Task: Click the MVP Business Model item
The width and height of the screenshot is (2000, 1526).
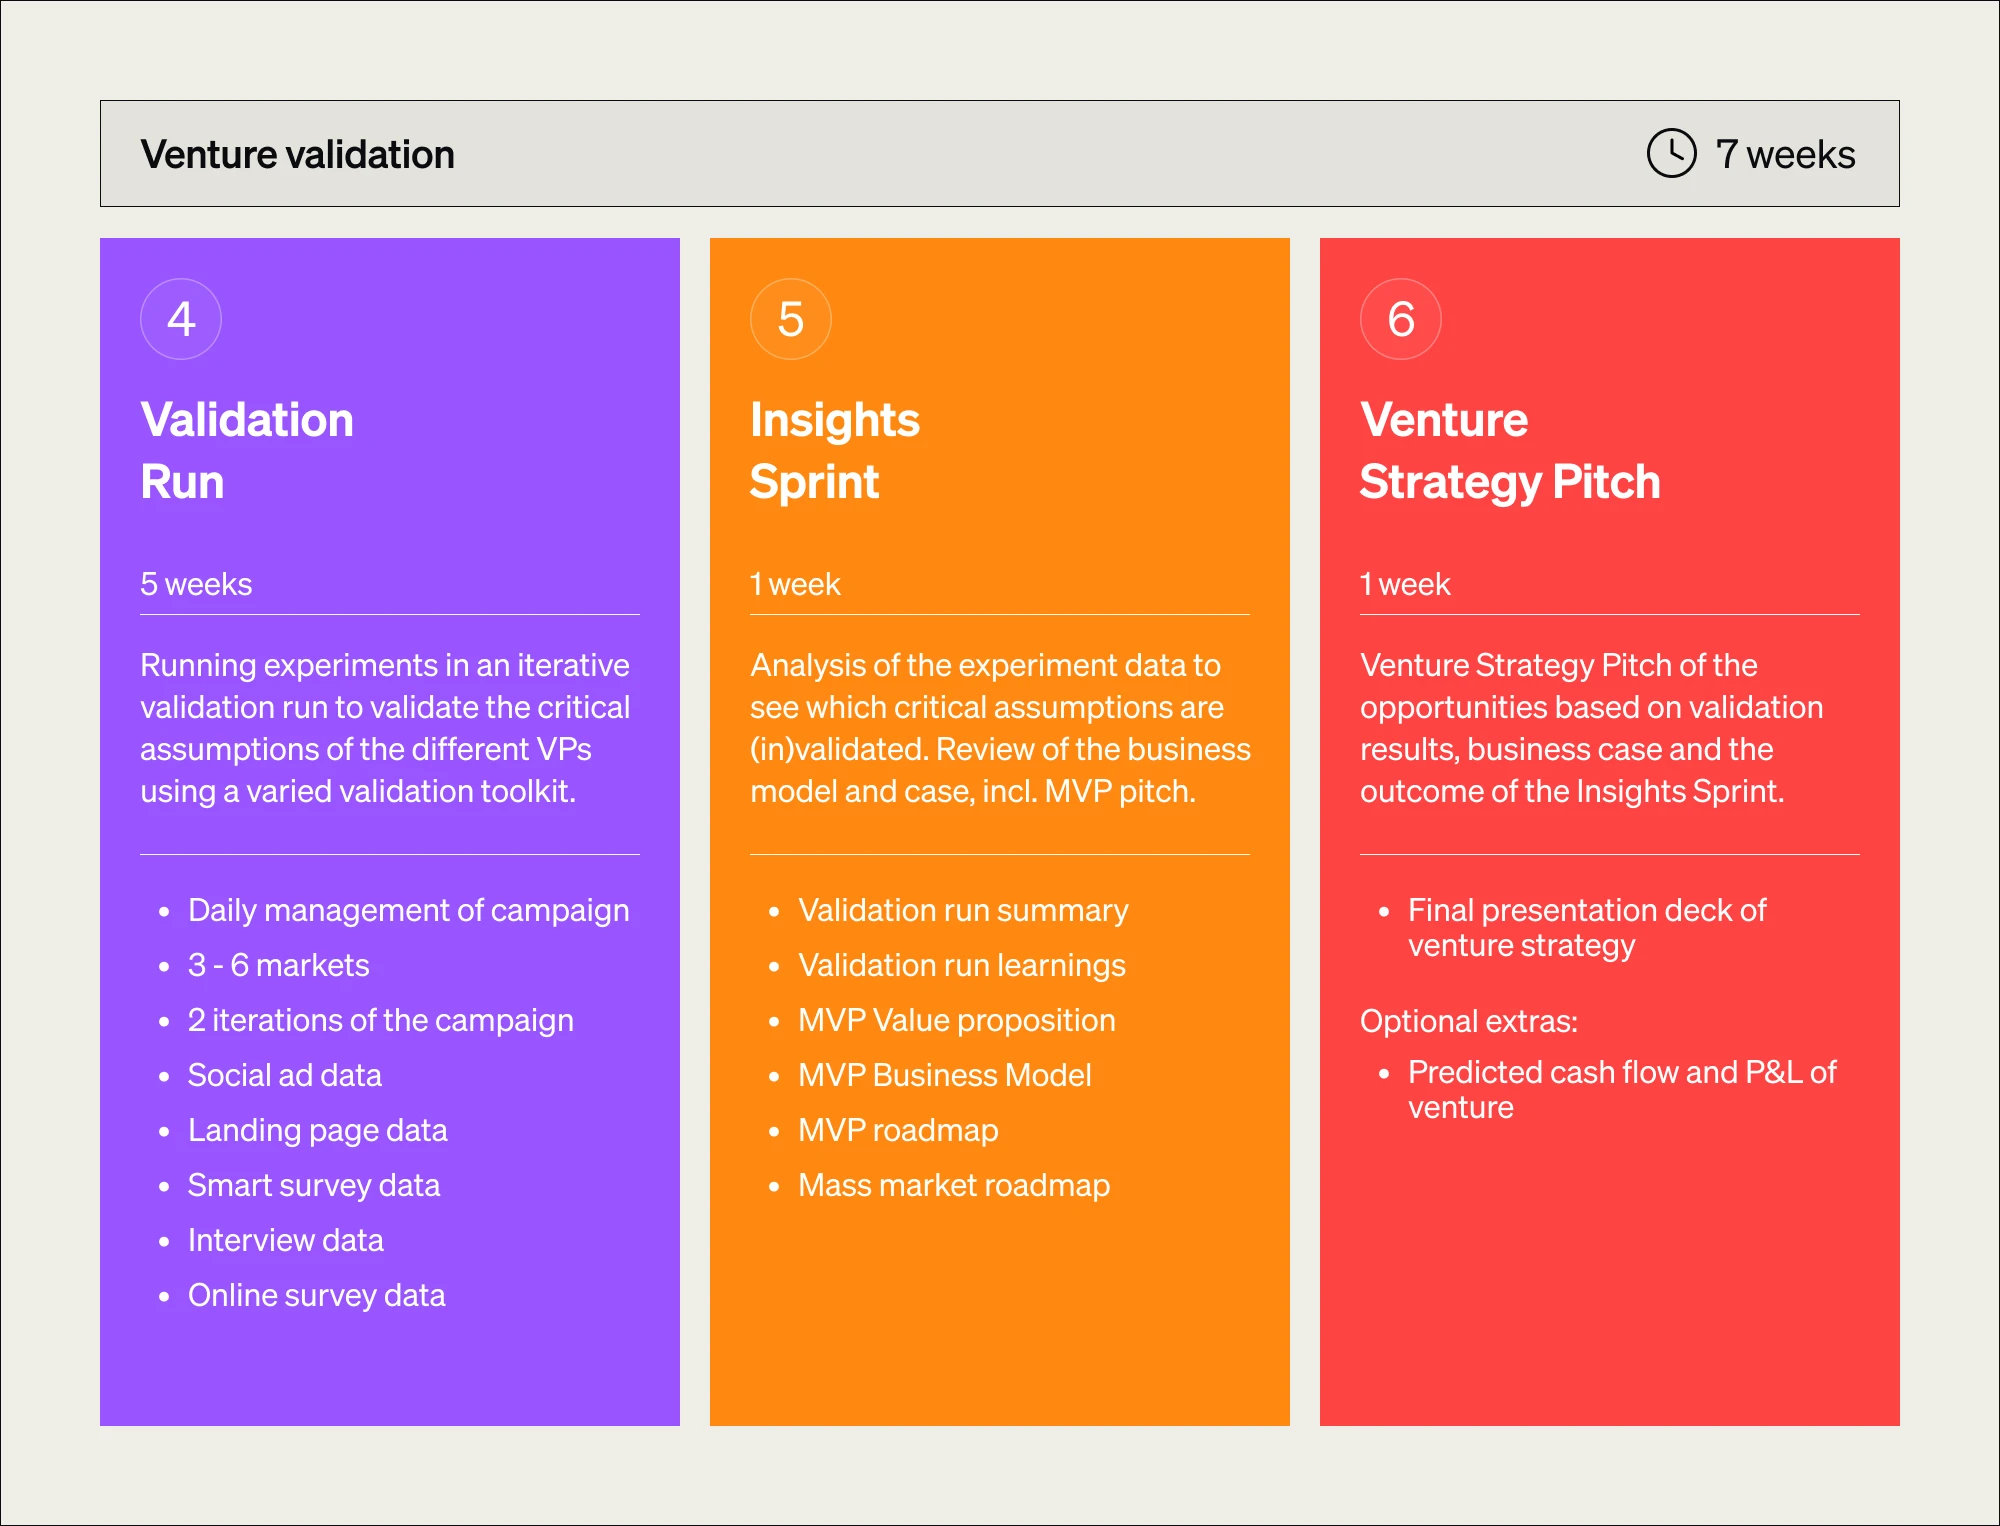Action: [x=944, y=1075]
